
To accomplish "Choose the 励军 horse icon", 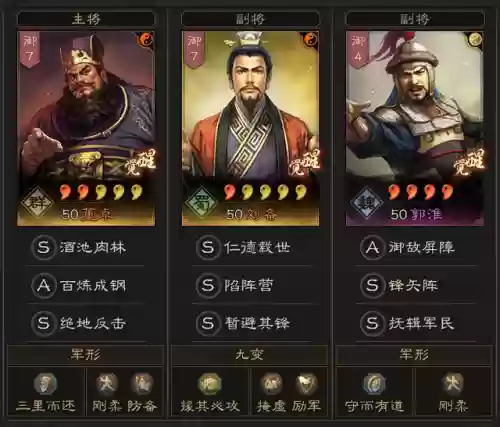I will click(306, 384).
